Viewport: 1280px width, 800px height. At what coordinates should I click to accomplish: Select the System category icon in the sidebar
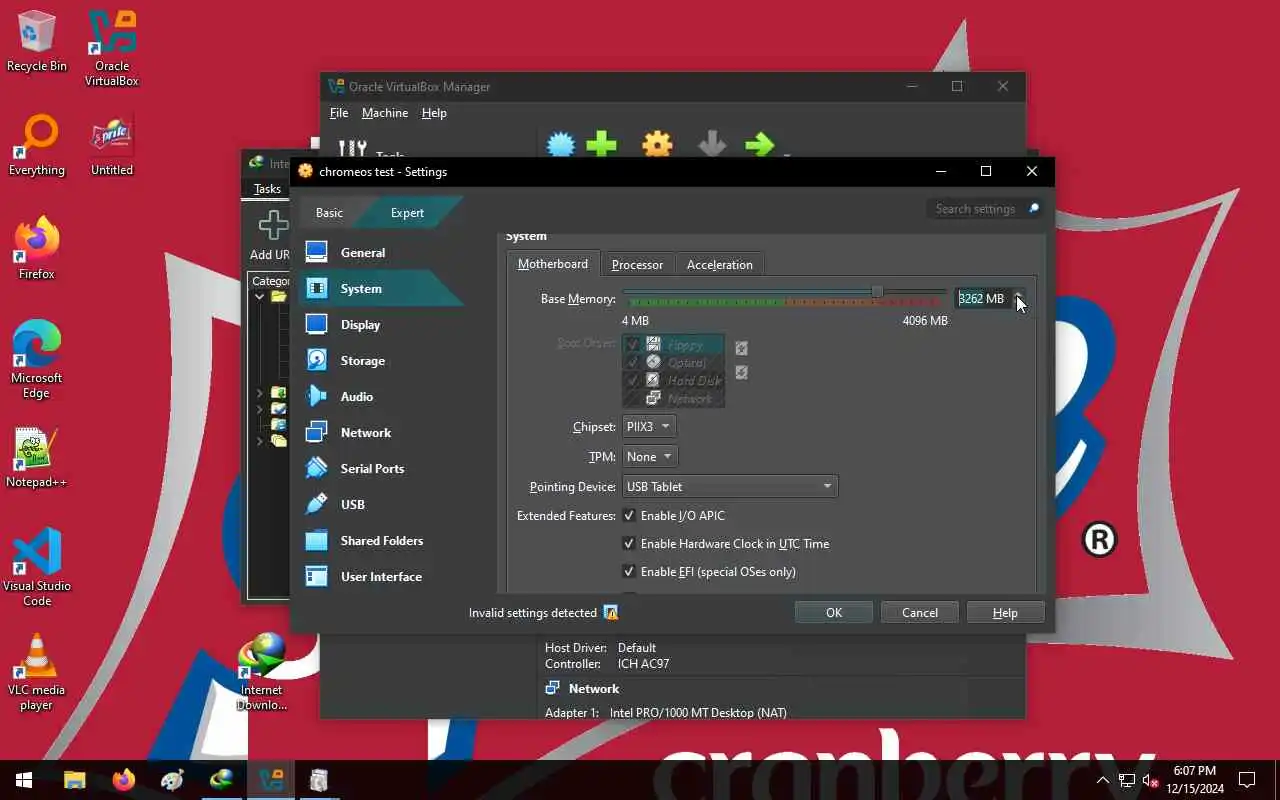tap(316, 289)
